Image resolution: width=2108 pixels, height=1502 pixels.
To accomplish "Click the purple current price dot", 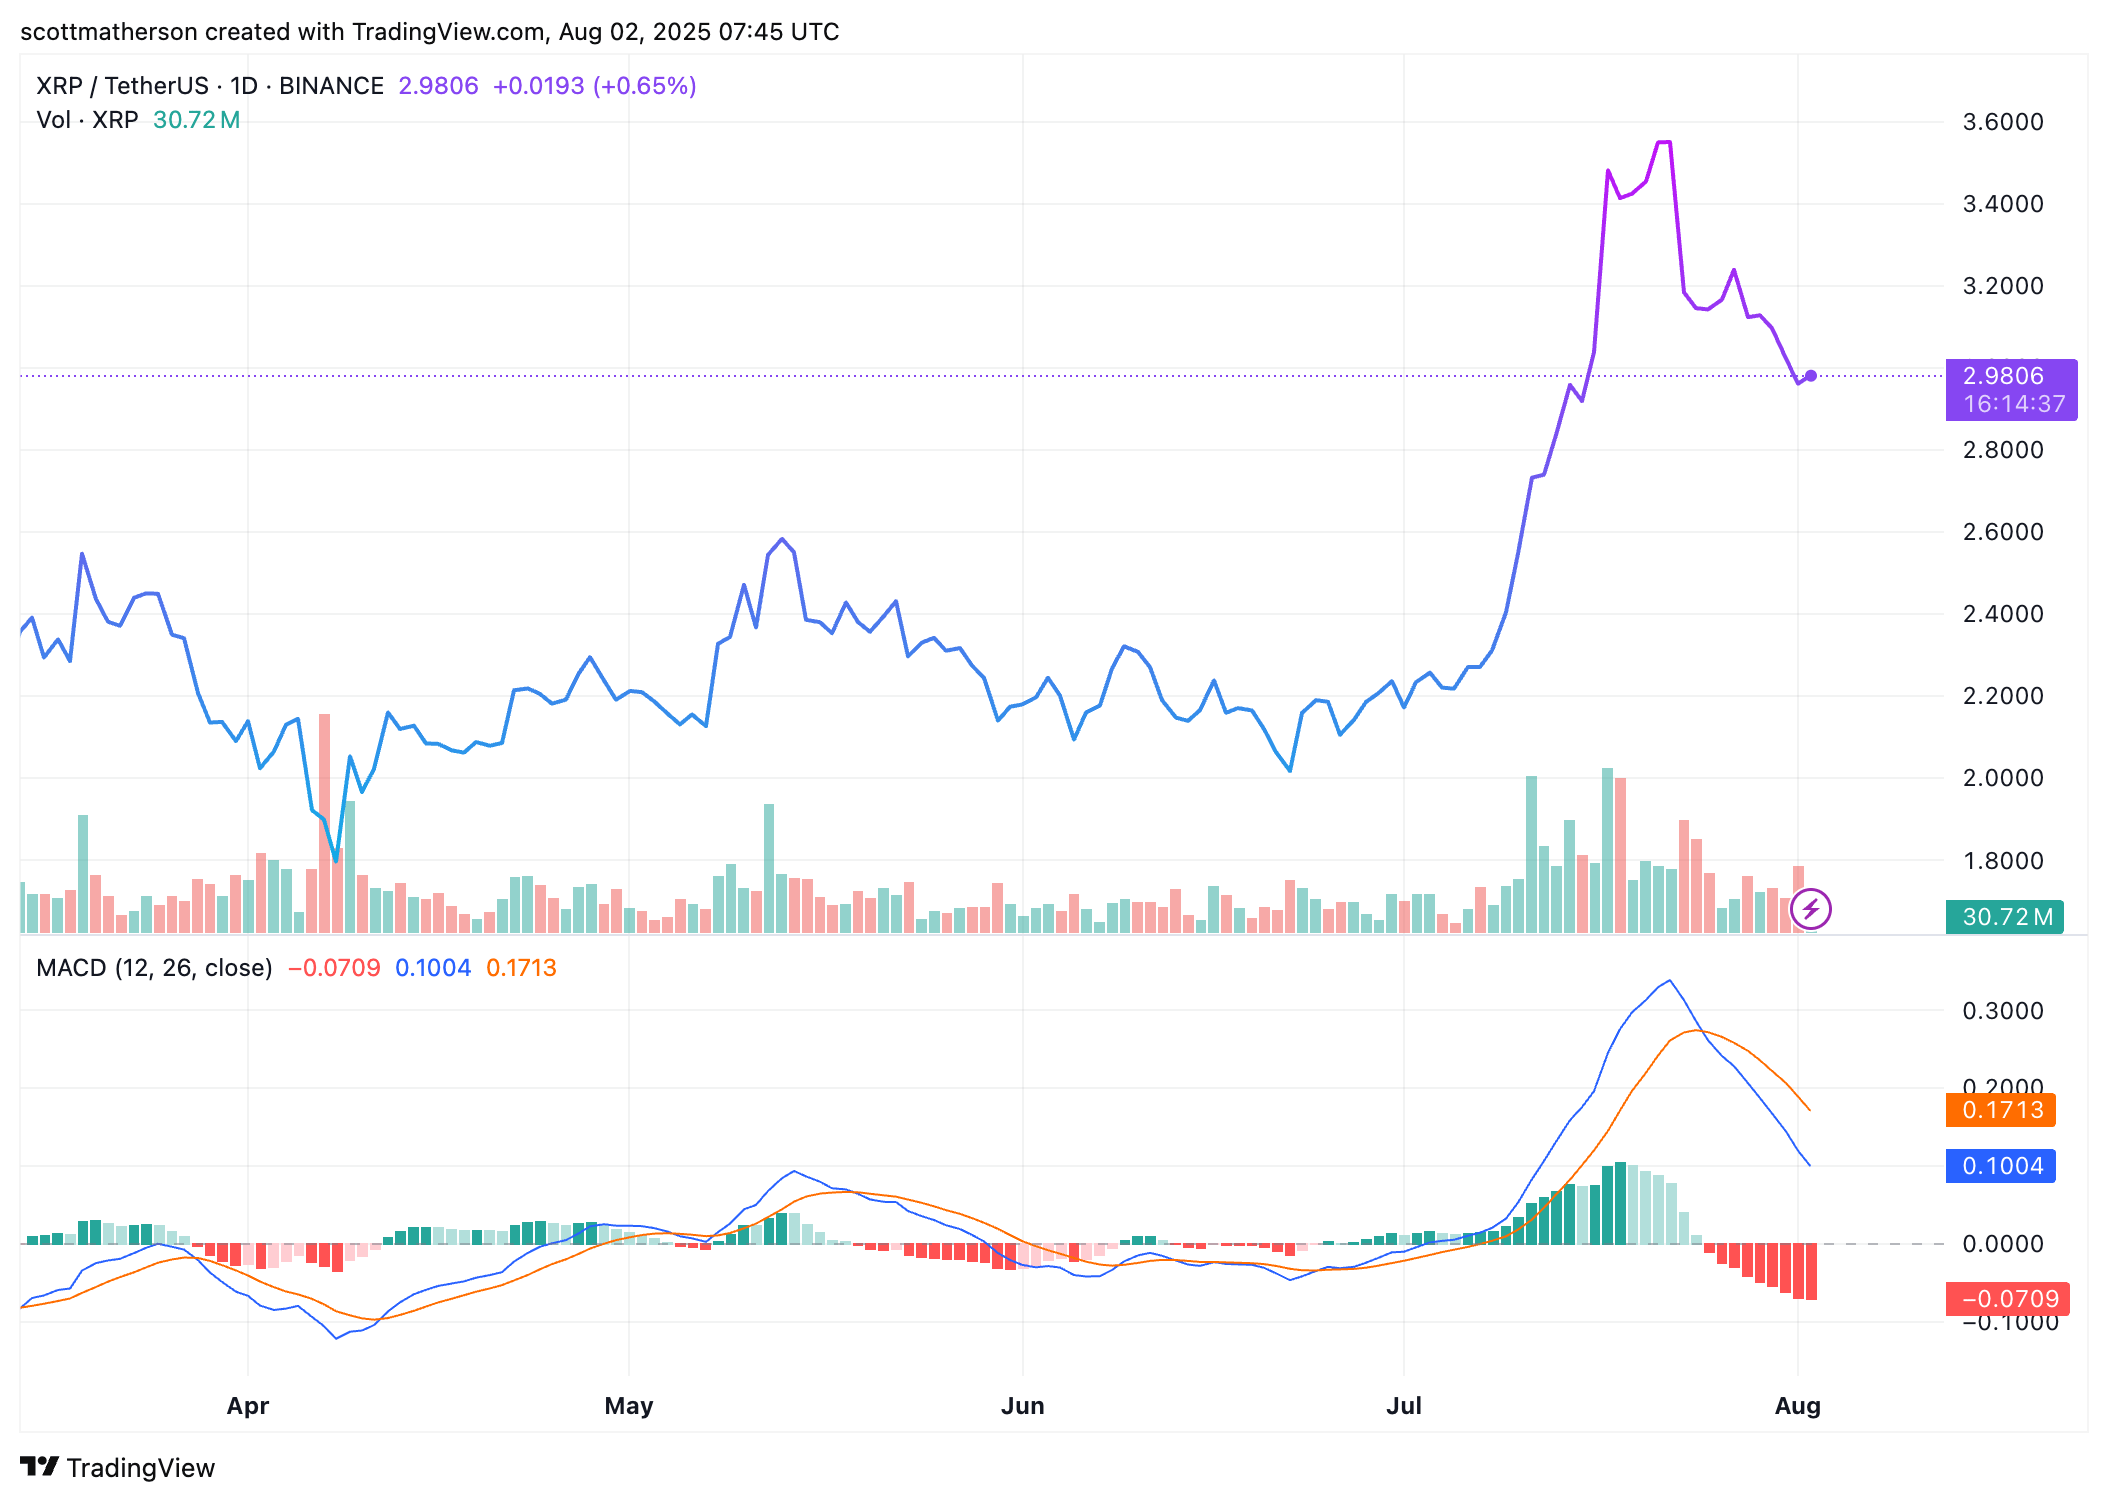I will coord(1810,376).
